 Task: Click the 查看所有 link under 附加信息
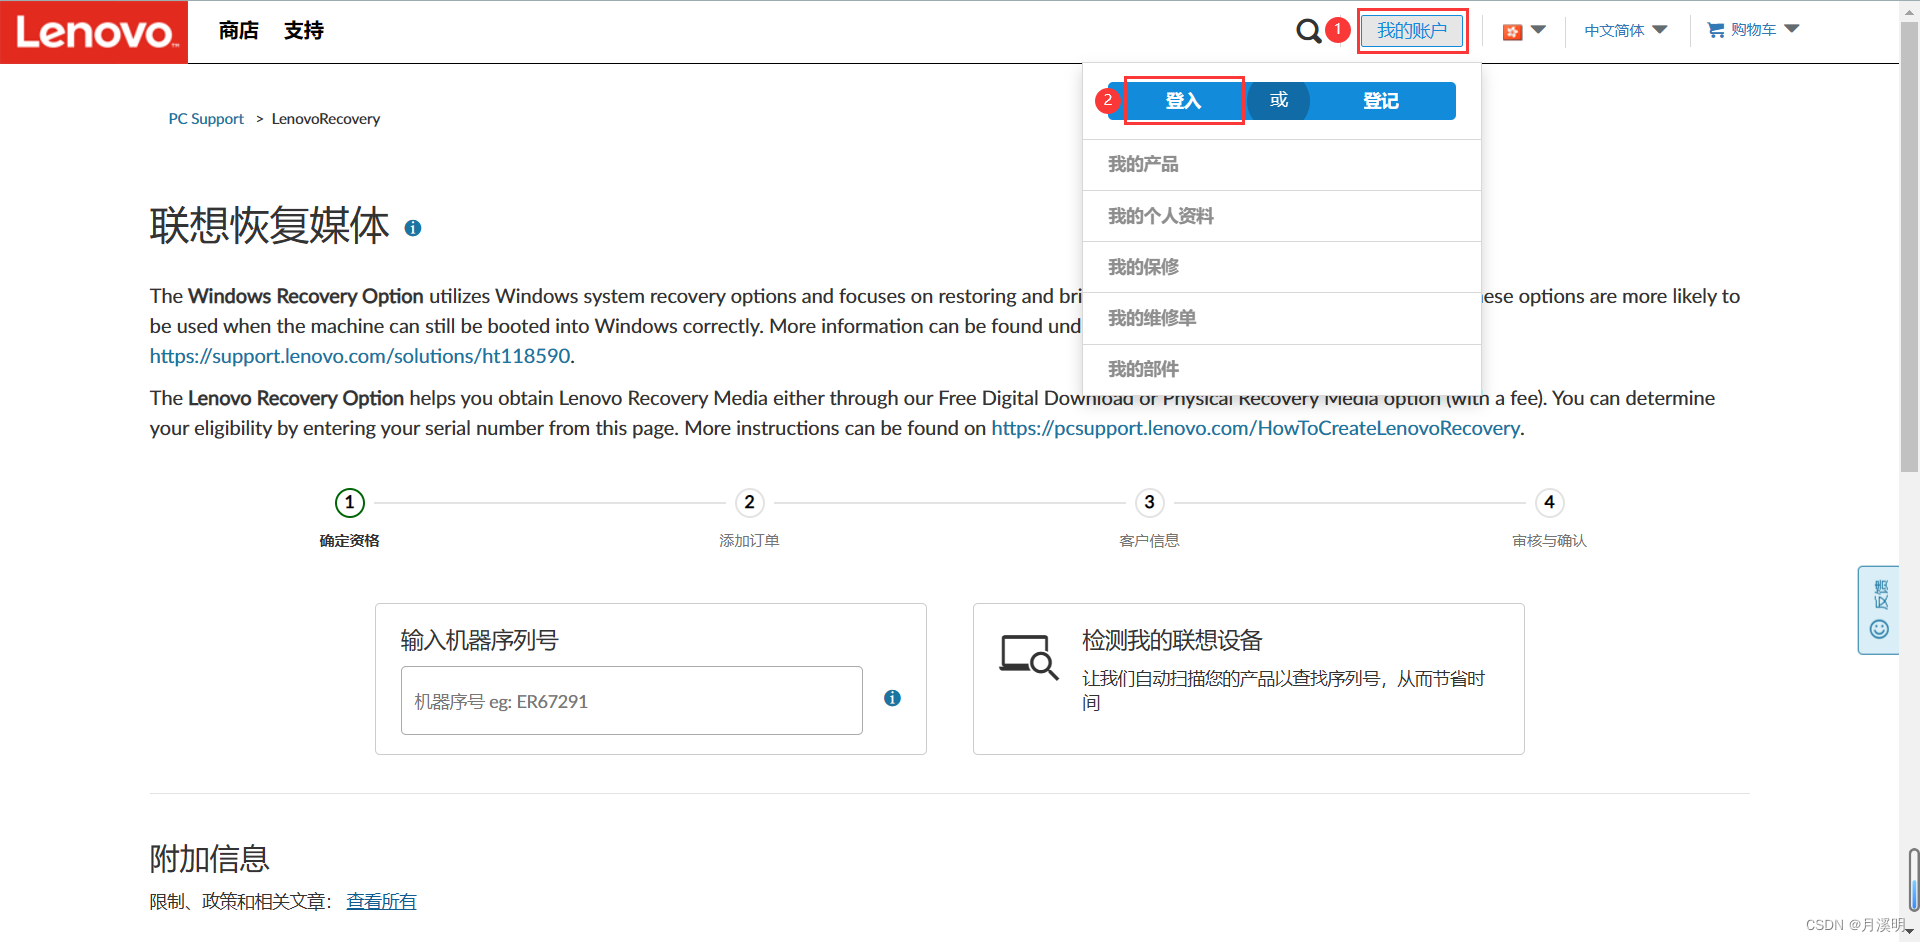tap(381, 900)
